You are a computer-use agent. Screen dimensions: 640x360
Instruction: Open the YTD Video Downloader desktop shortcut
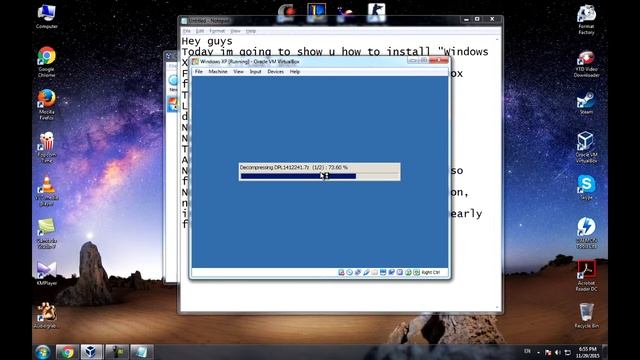586,64
